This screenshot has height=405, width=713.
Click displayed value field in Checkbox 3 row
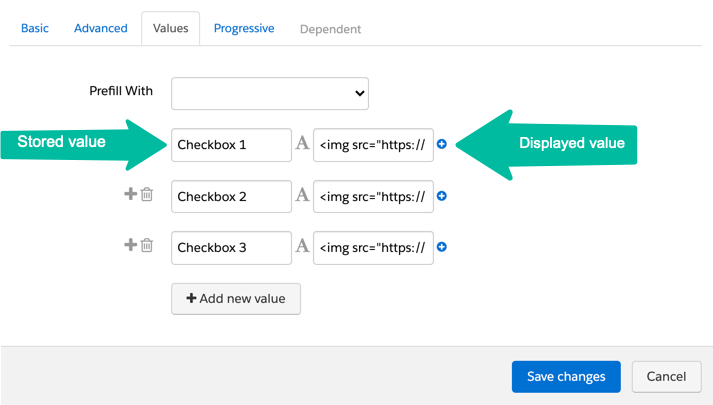[373, 247]
